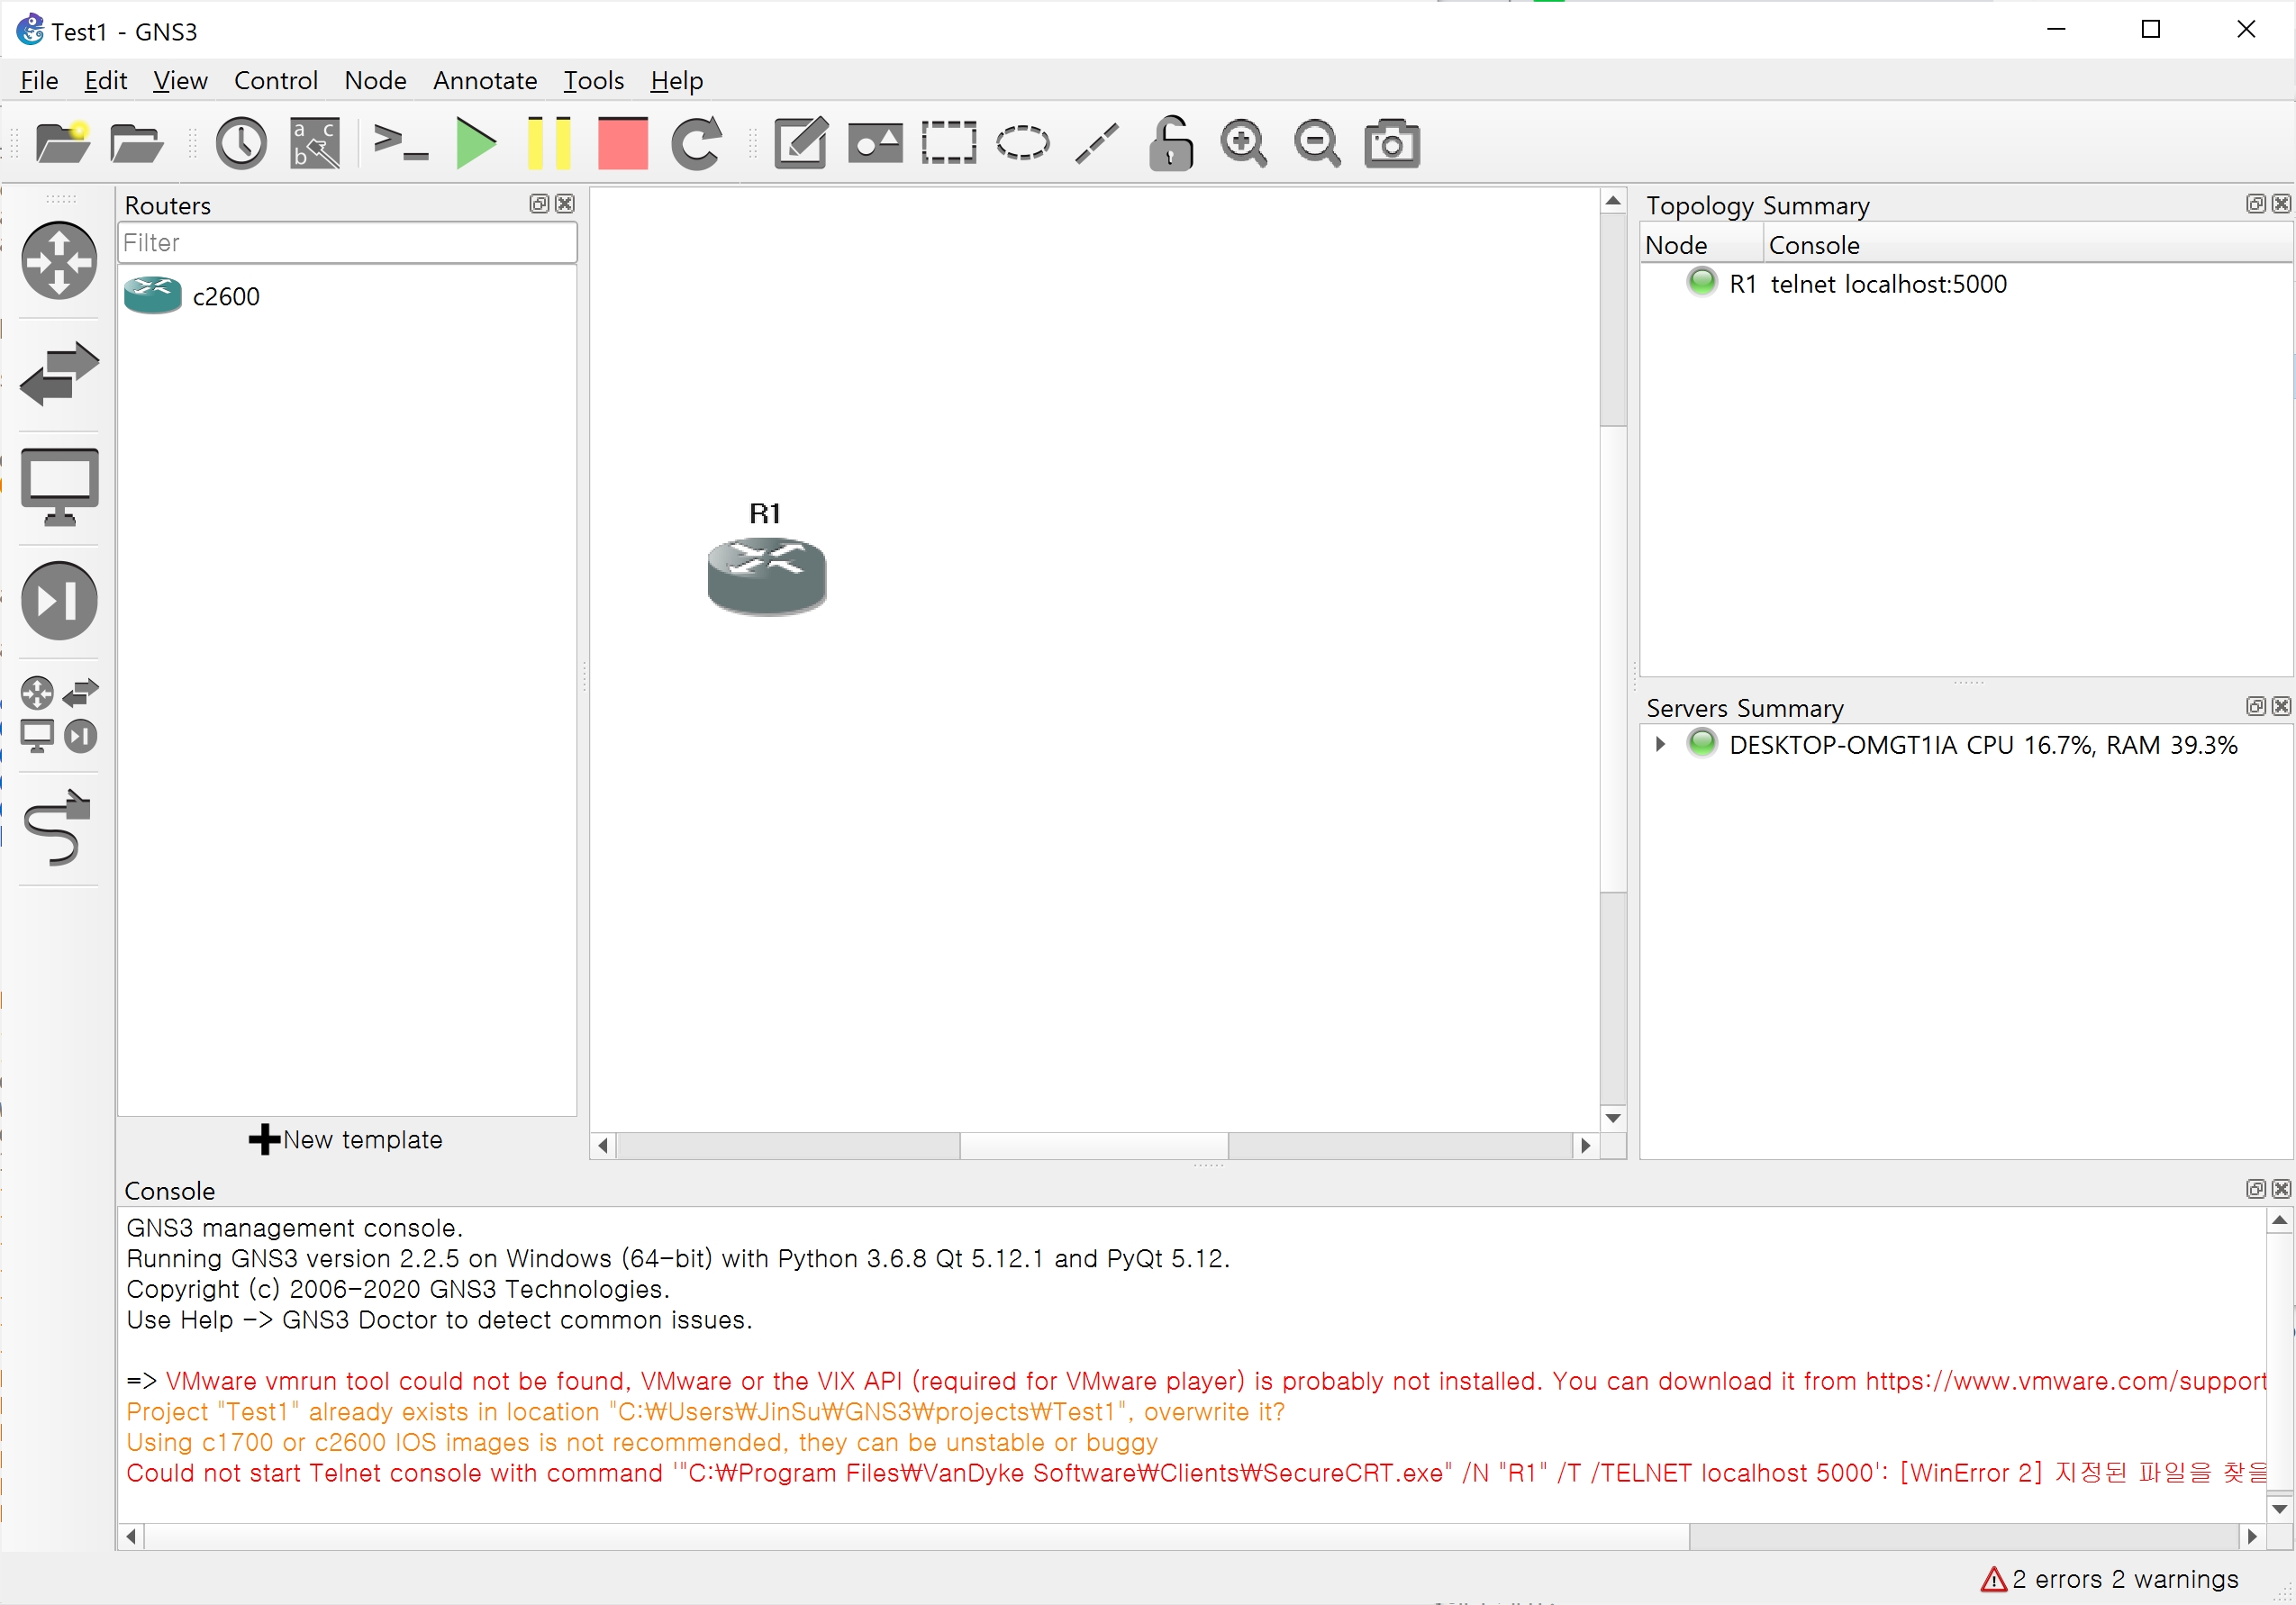
Task: Browse end devices in sidebar
Action: tap(59, 487)
